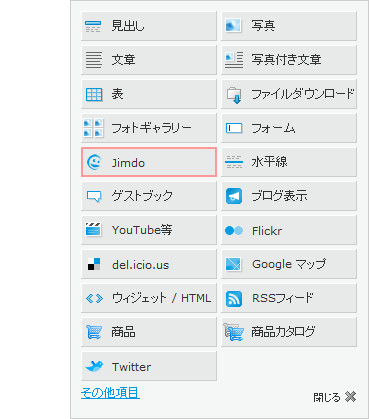Select the highlighted Jimdo label

(128, 163)
